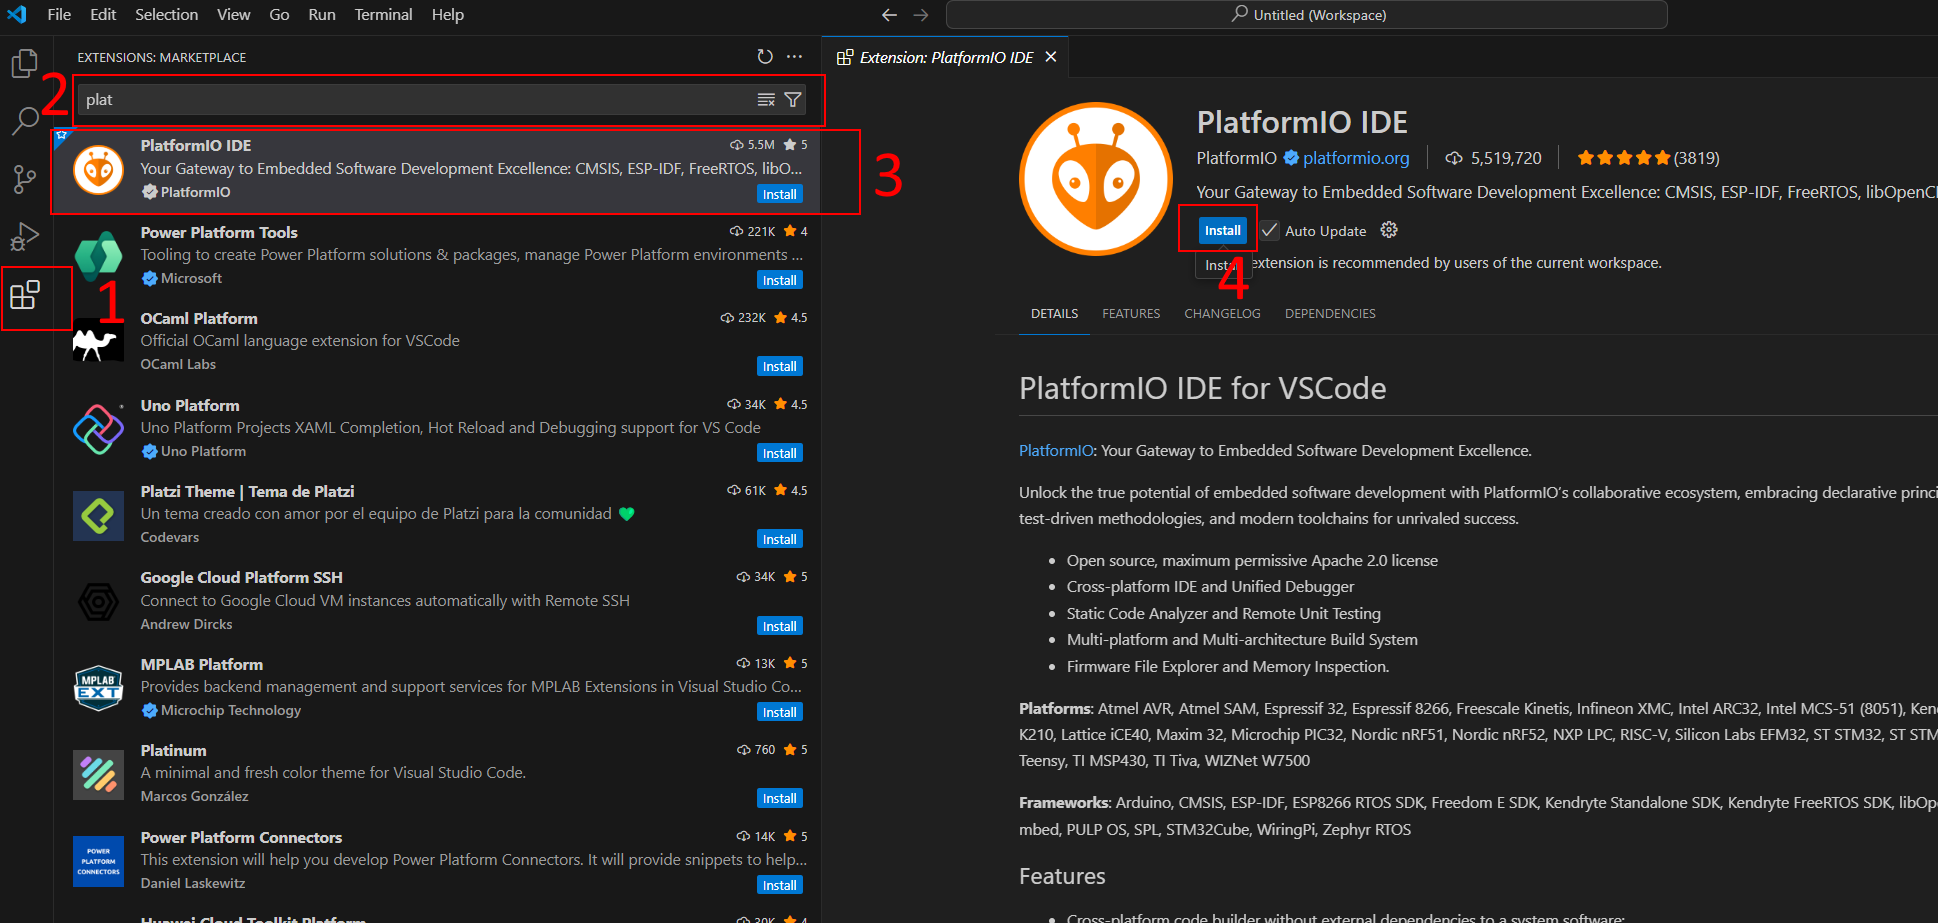The height and width of the screenshot is (923, 1938).
Task: Open the Search view in activity bar
Action: [24, 121]
